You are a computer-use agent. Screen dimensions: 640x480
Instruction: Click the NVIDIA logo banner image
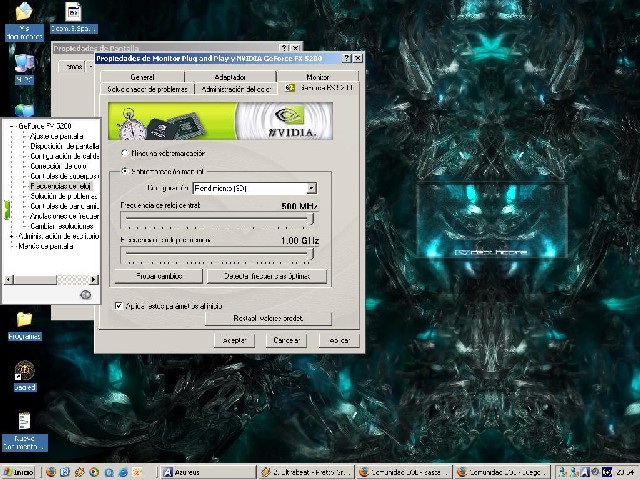tap(220, 121)
